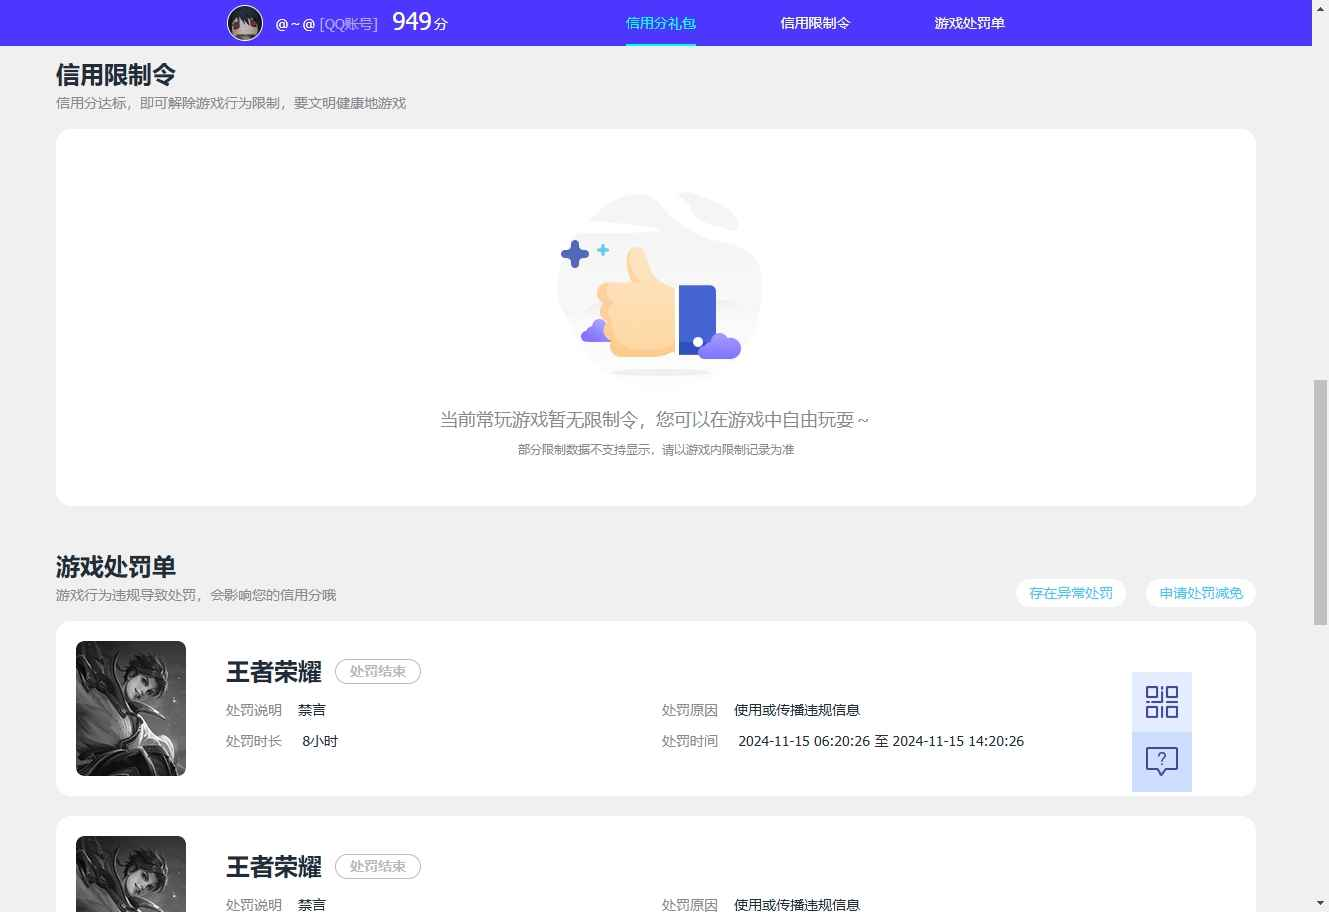Click the 当前常玩游戏暂无限制令 message
This screenshot has height=912, width=1329.
pyautogui.click(x=655, y=420)
